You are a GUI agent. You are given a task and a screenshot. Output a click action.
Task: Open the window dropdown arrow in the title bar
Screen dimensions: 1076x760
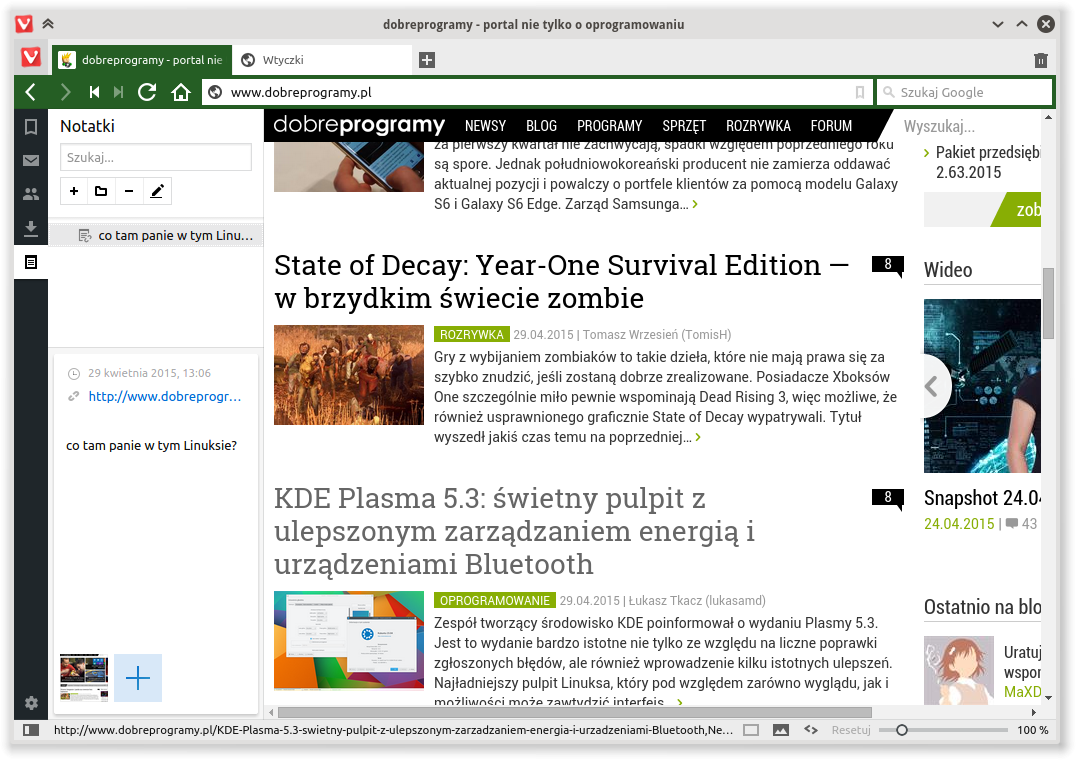pyautogui.click(x=998, y=24)
